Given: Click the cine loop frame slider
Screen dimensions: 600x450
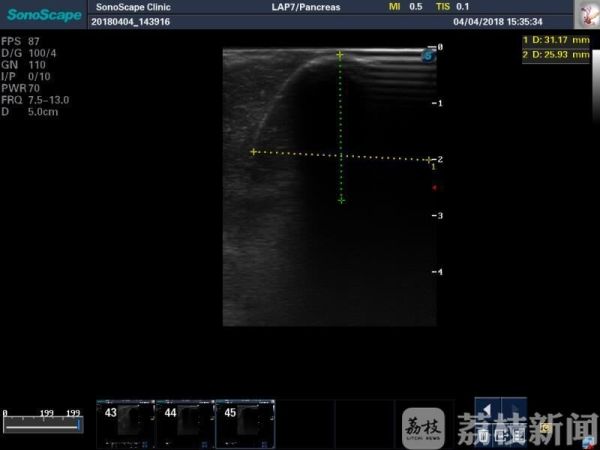Looking at the screenshot, I should (42, 425).
